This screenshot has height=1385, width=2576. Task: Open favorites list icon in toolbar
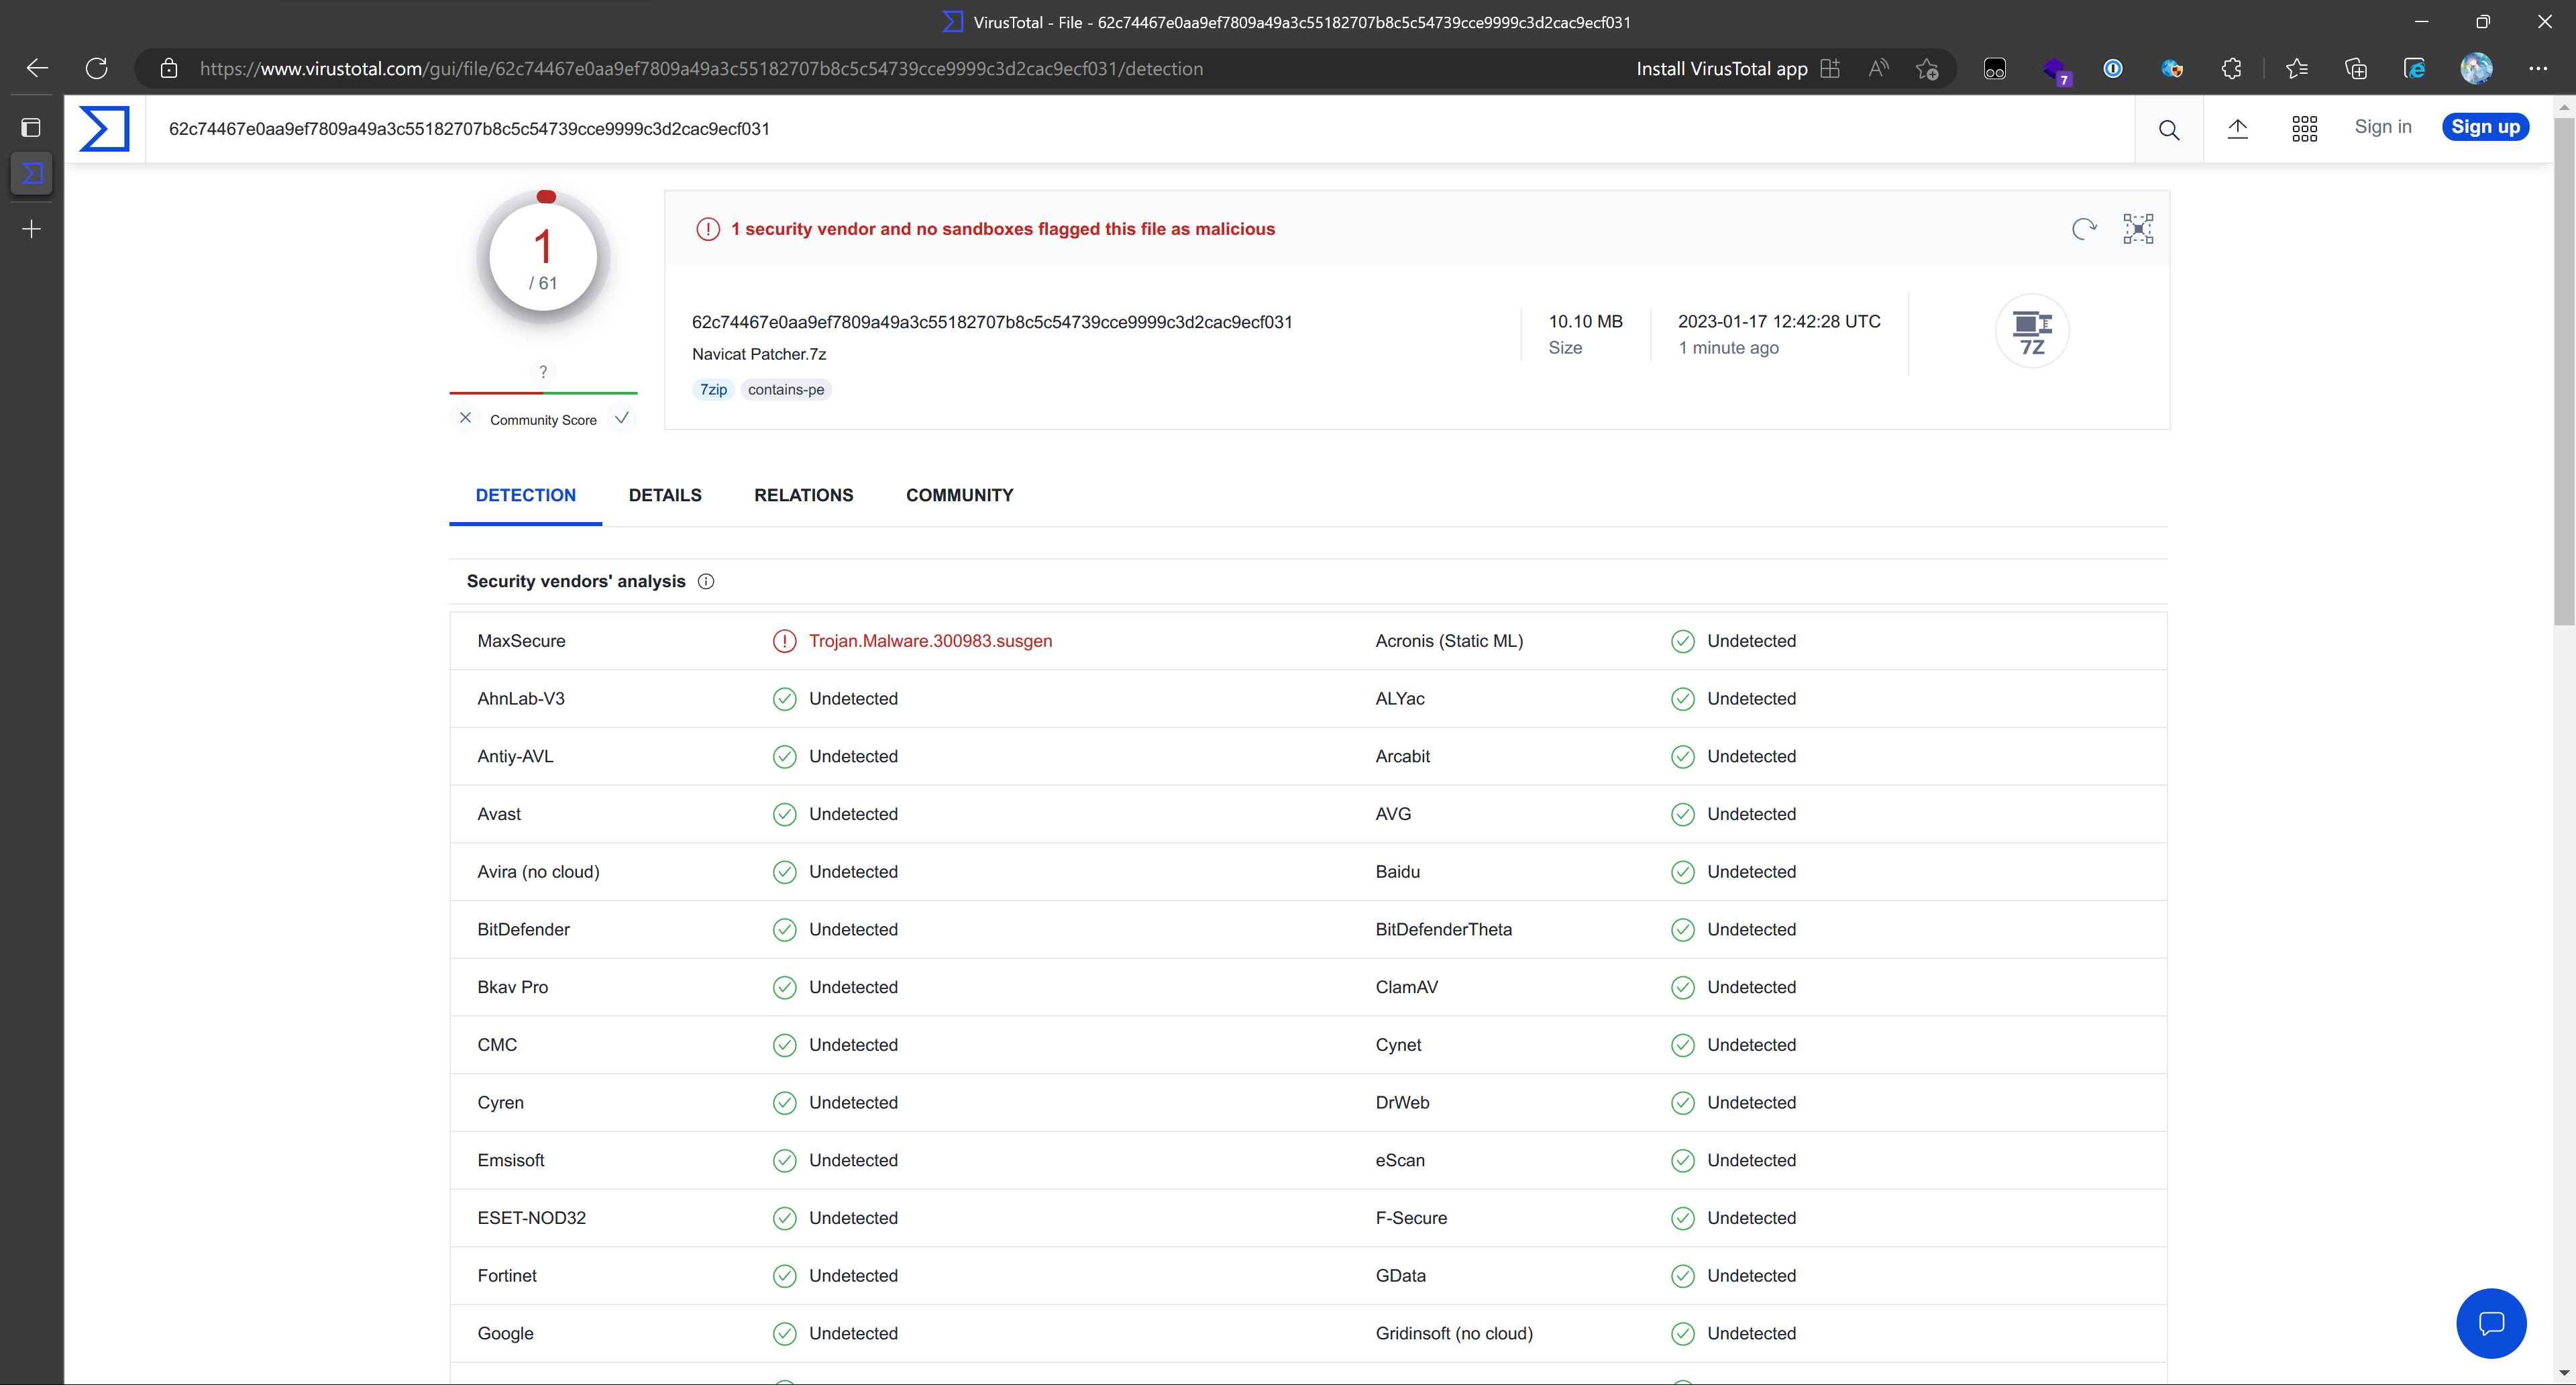click(2297, 68)
